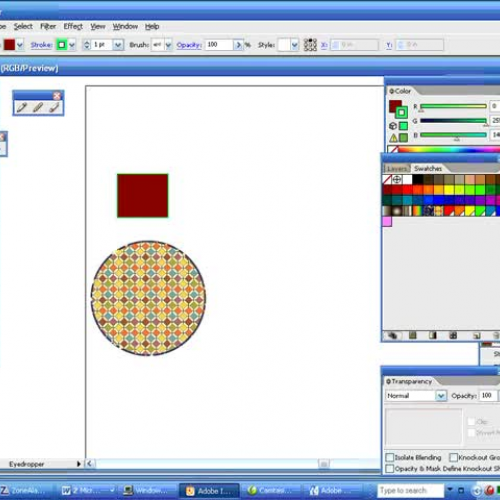Screen dimensions: 500x500
Task: Click the X coordinate link
Action: (324, 45)
